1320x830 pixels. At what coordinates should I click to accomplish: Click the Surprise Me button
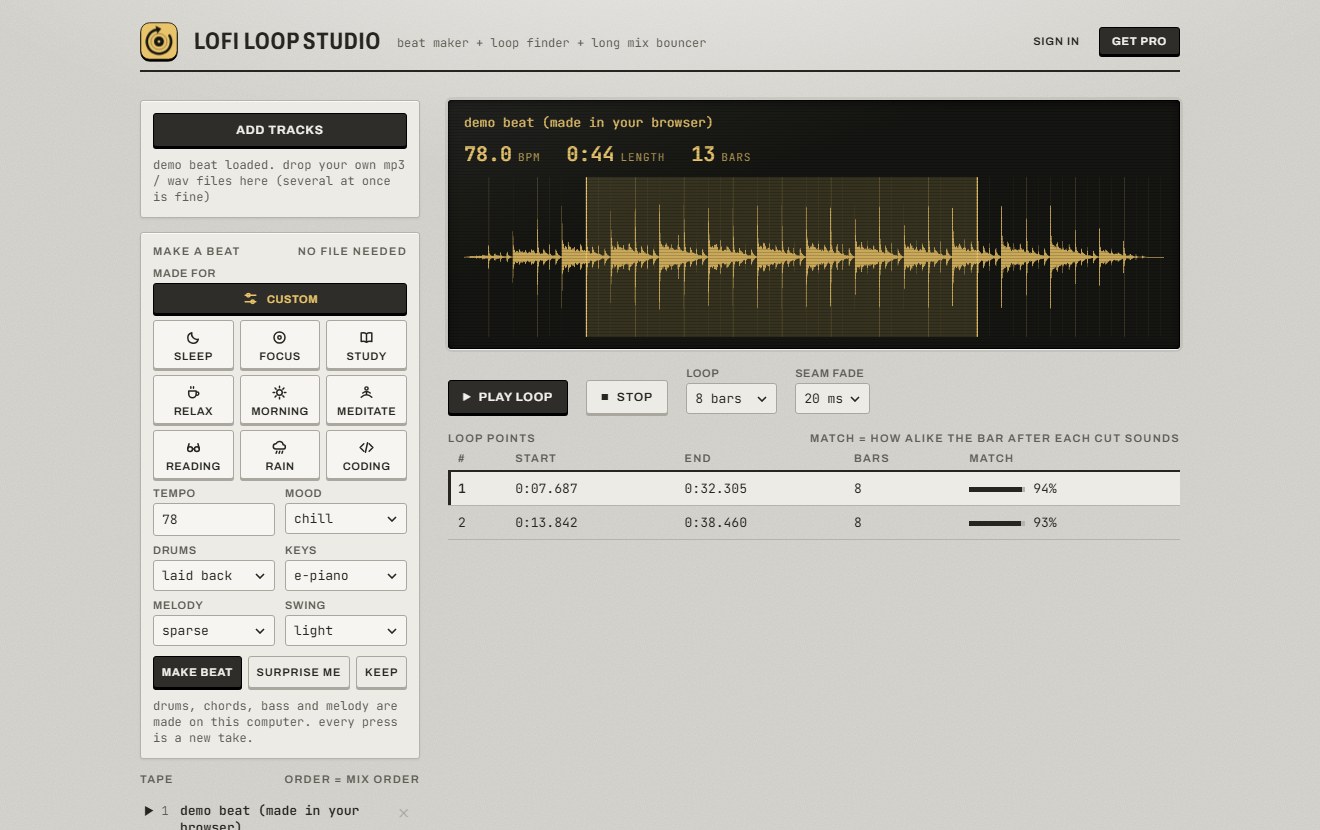coord(298,672)
